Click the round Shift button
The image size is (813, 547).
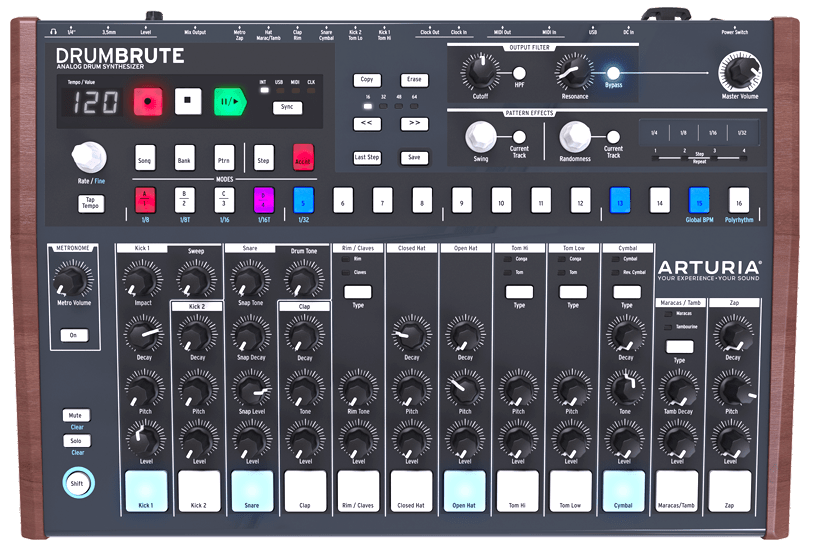pyautogui.click(x=78, y=483)
